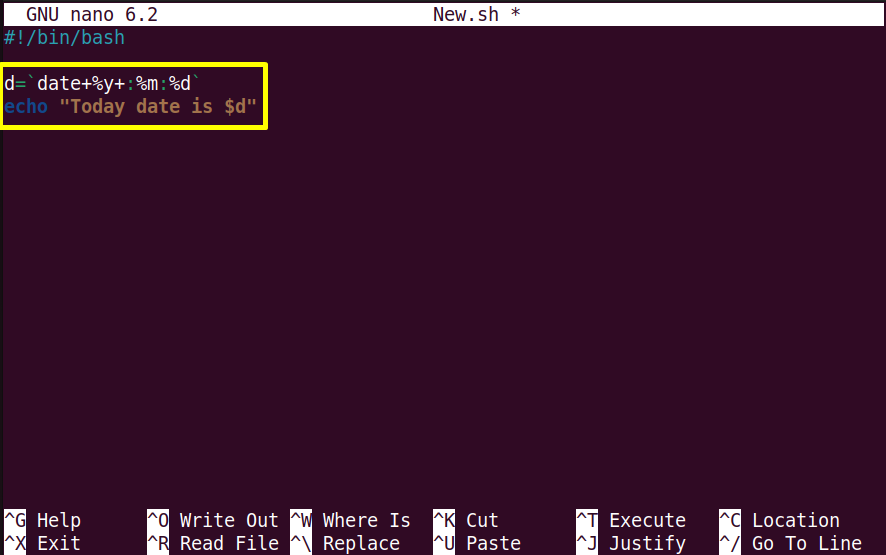Place cursor on the date+%y assignment line
This screenshot has height=555, width=886.
[102, 84]
